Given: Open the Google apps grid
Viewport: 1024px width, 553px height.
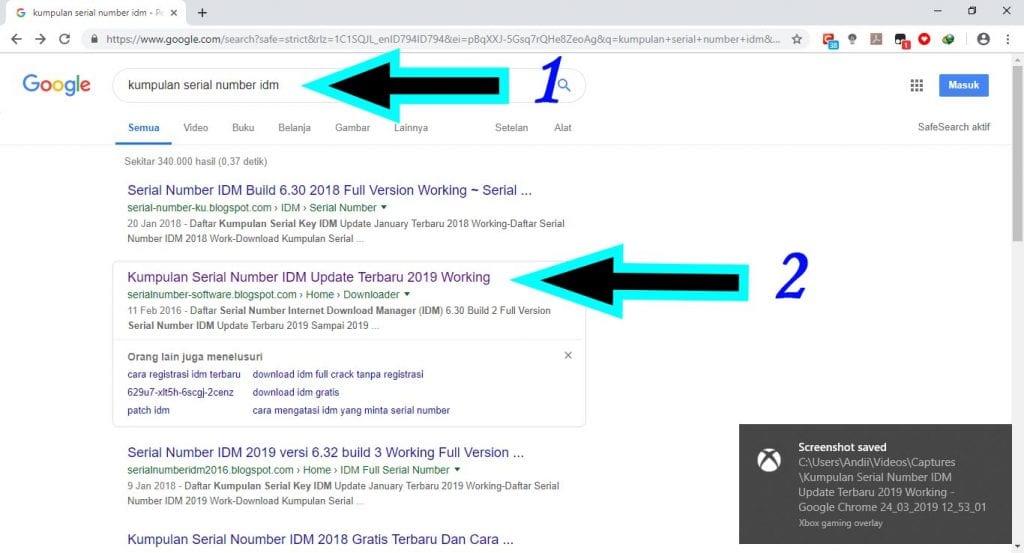Looking at the screenshot, I should coord(917,85).
